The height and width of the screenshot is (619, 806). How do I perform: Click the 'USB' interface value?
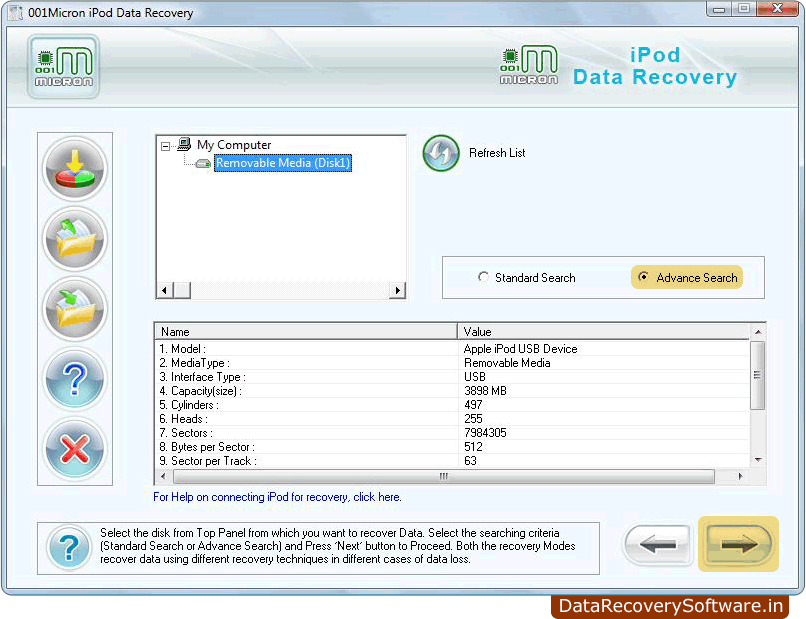(x=475, y=377)
